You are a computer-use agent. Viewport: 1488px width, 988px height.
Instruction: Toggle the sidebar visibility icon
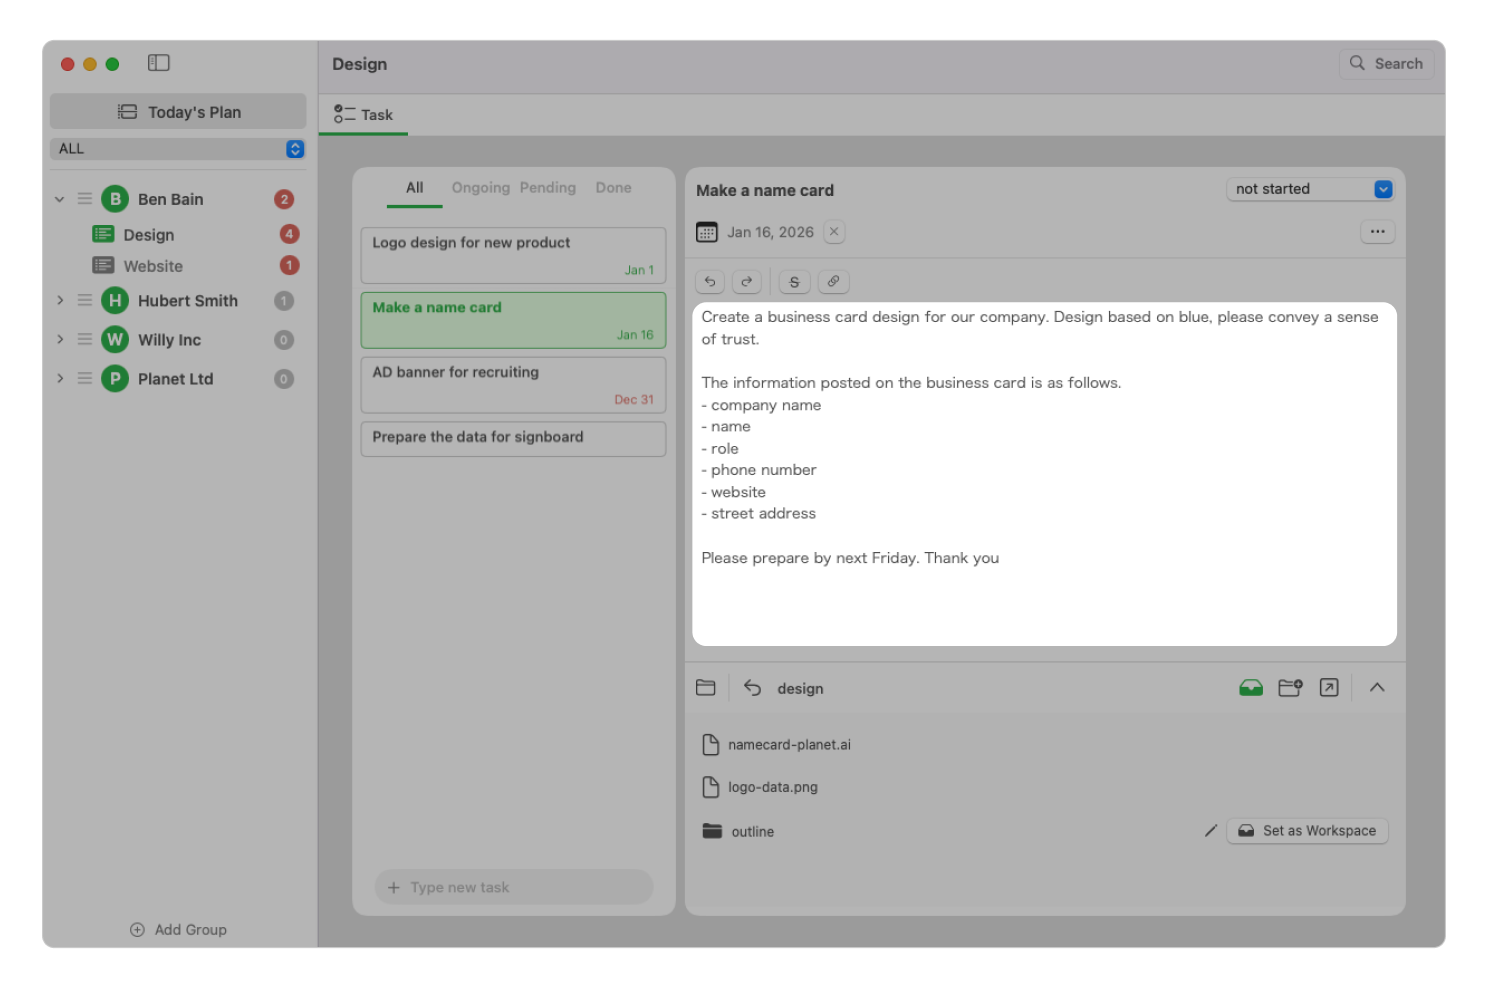[159, 63]
